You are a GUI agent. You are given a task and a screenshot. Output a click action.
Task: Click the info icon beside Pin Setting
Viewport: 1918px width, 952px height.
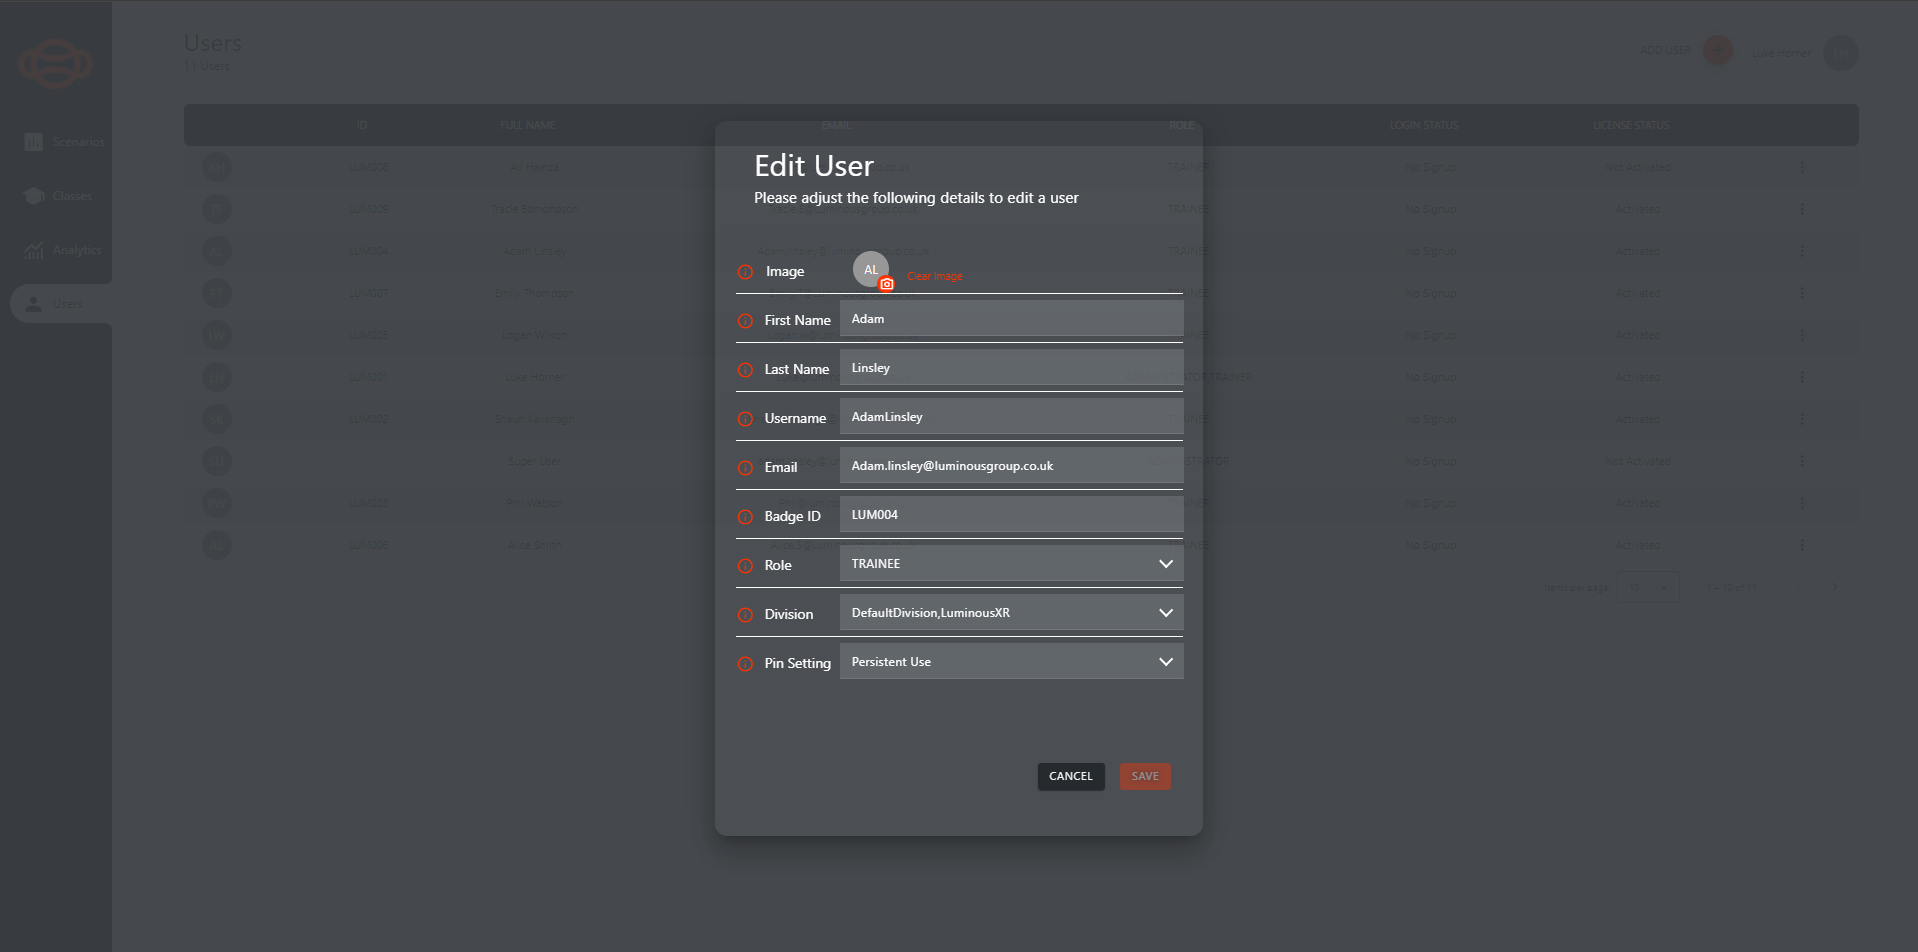coord(745,664)
